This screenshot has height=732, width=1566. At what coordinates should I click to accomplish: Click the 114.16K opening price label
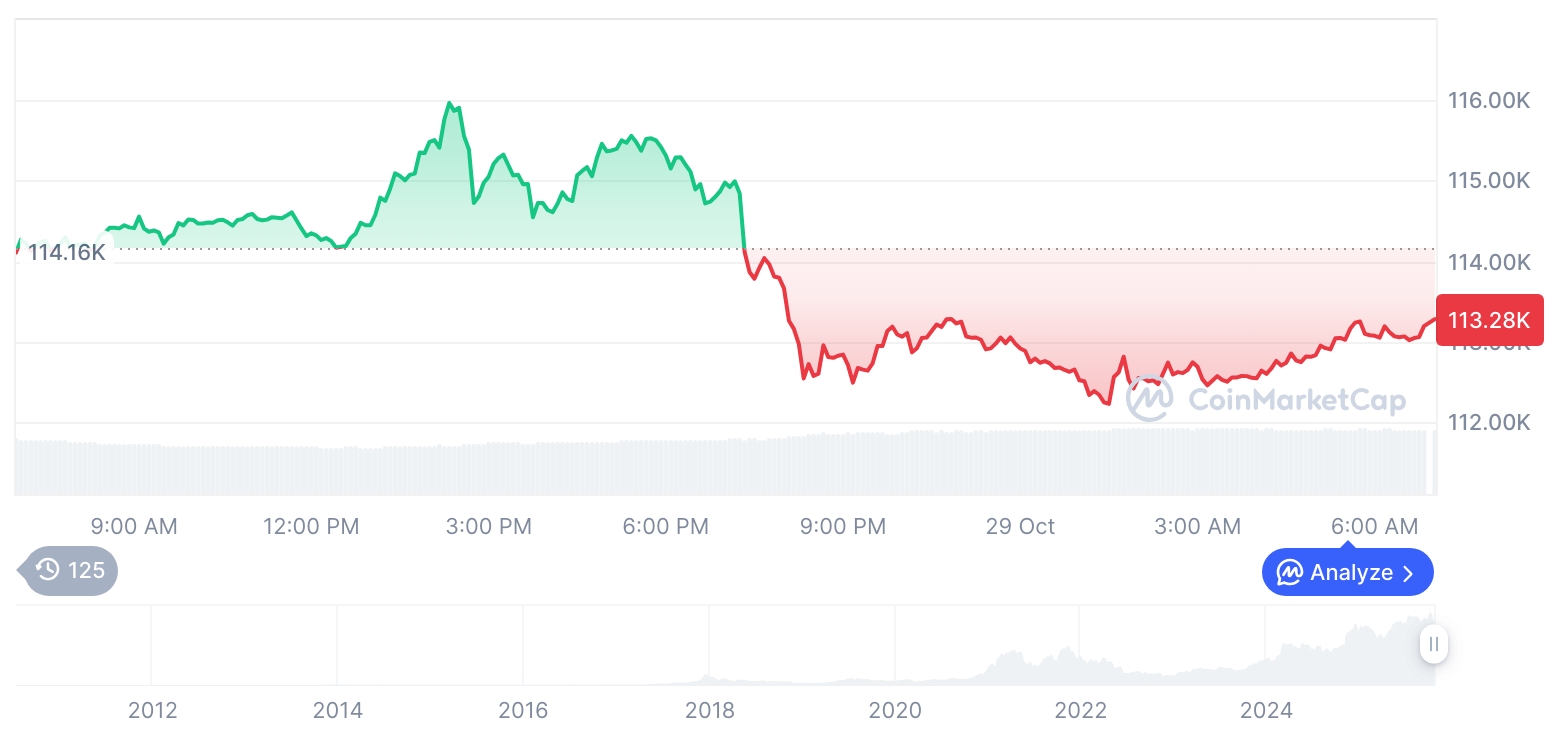[66, 252]
